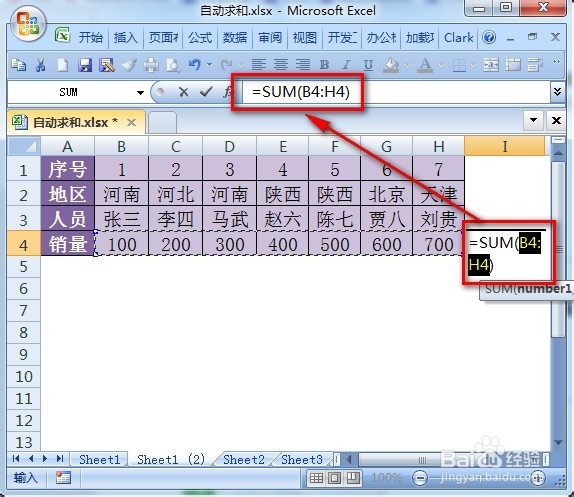
Task: Click the vertical scrollbar down arrow
Action: 558,443
